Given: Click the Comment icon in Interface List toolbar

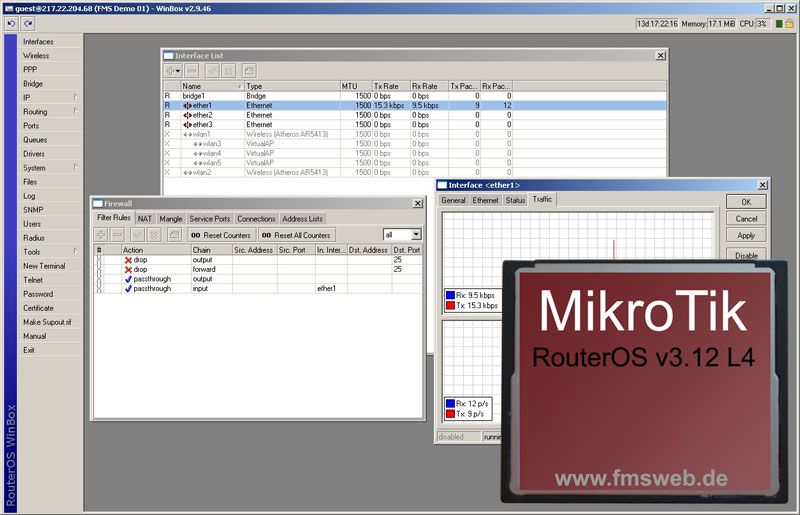Looking at the screenshot, I should [x=249, y=71].
